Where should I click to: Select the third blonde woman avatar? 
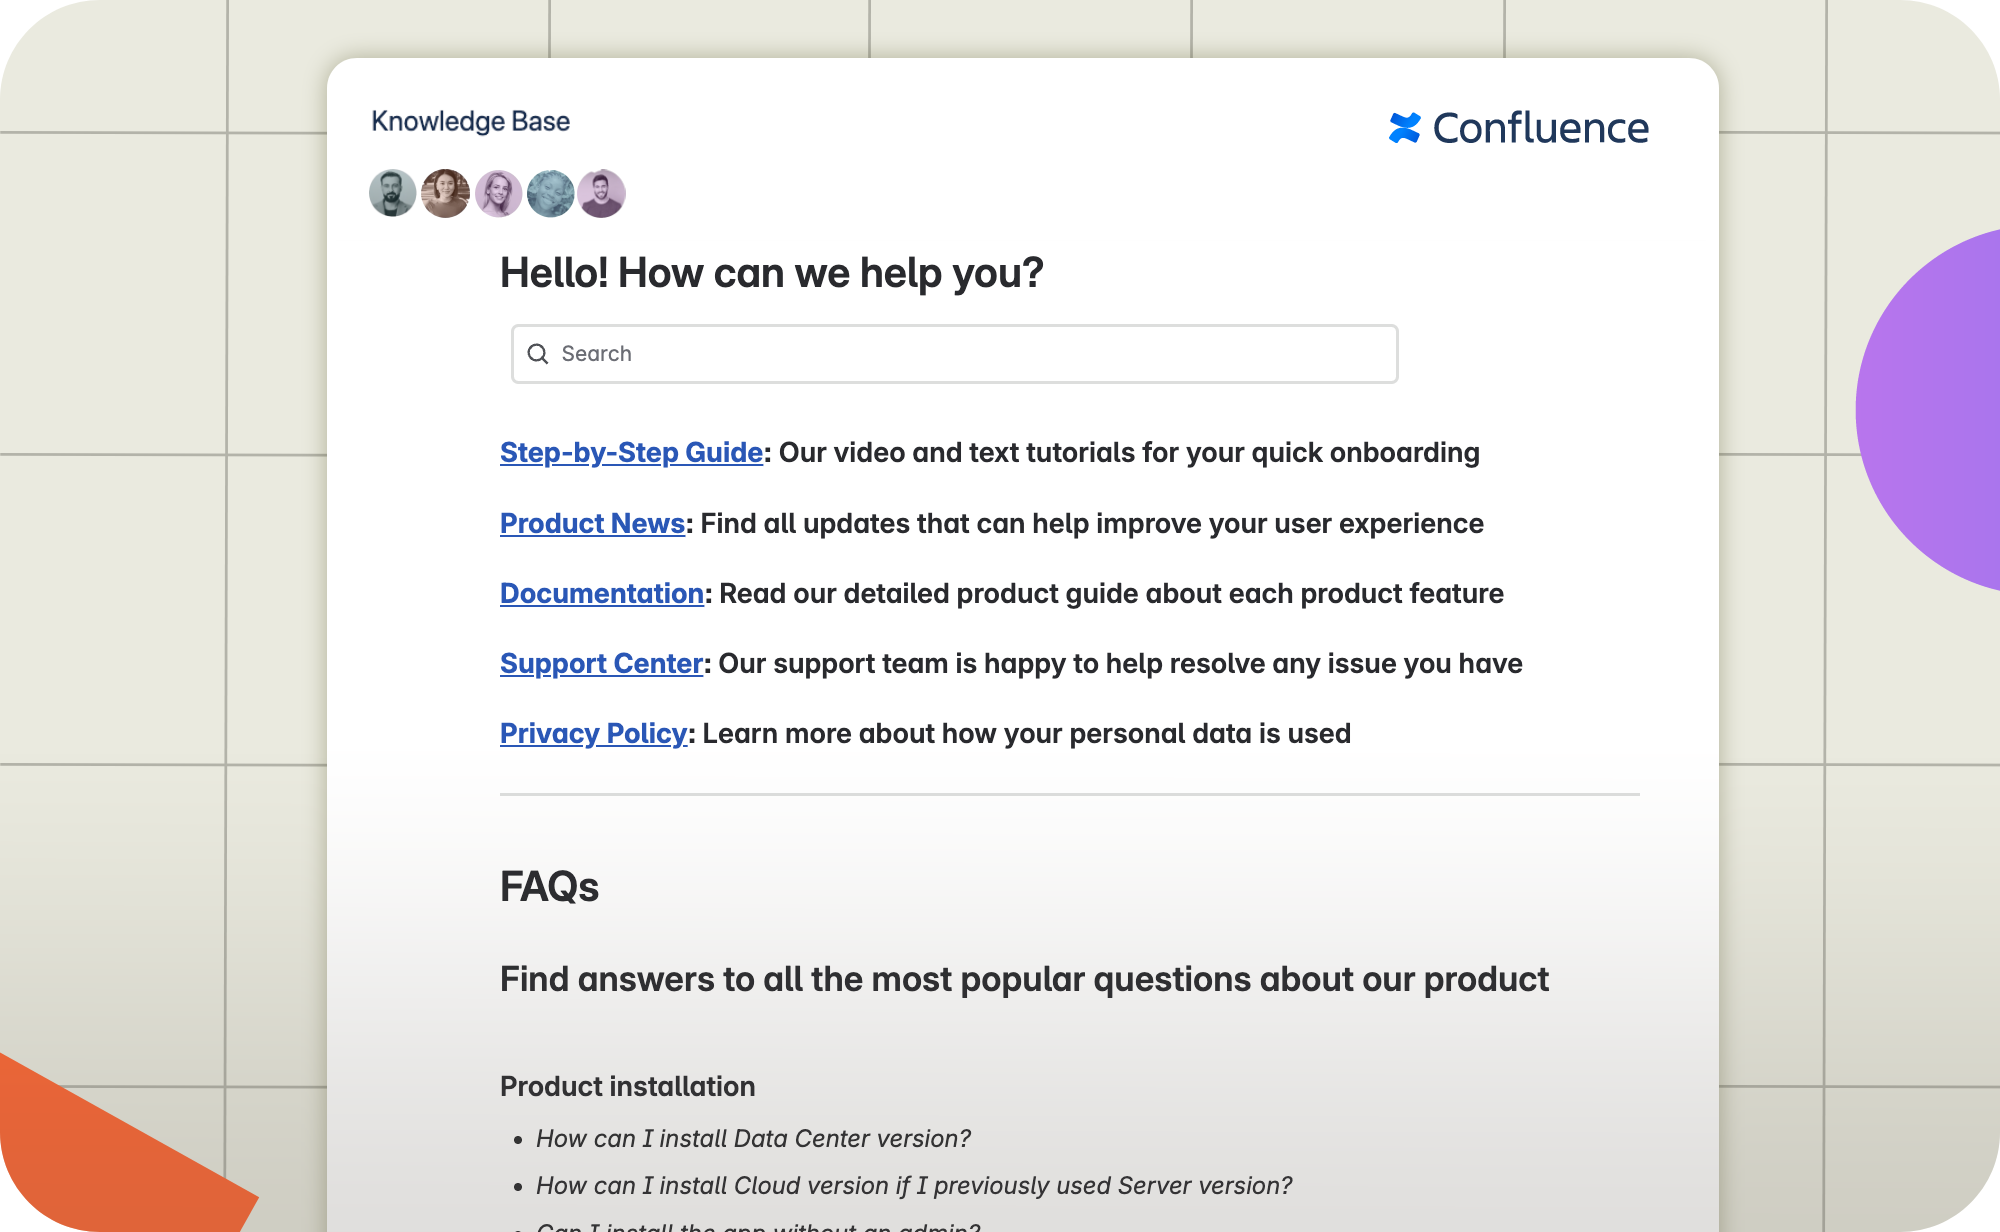click(498, 193)
